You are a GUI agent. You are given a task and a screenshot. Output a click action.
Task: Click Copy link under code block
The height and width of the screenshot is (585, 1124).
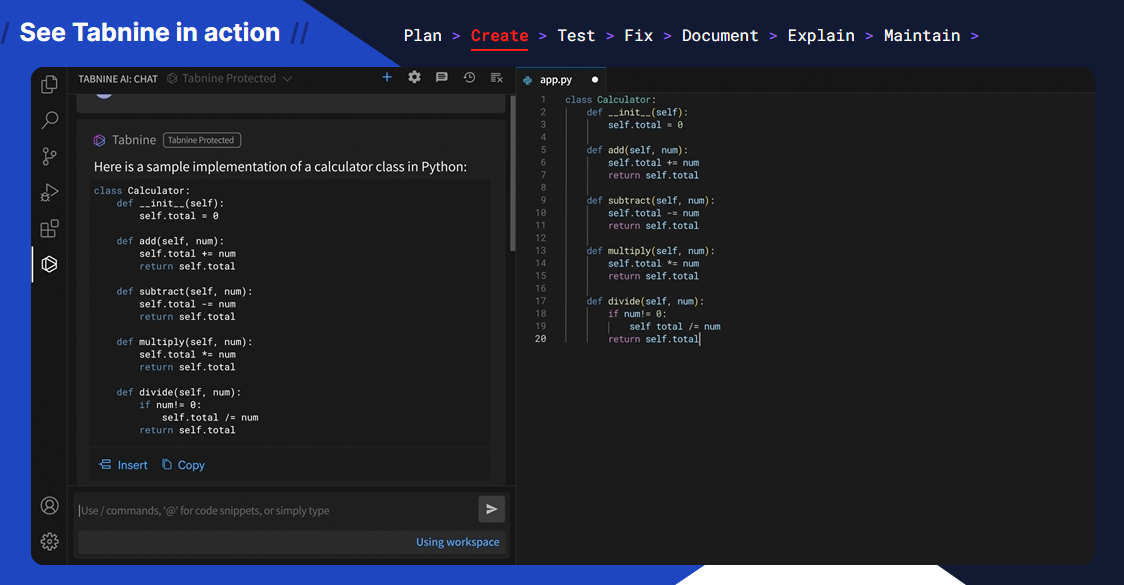coord(184,465)
